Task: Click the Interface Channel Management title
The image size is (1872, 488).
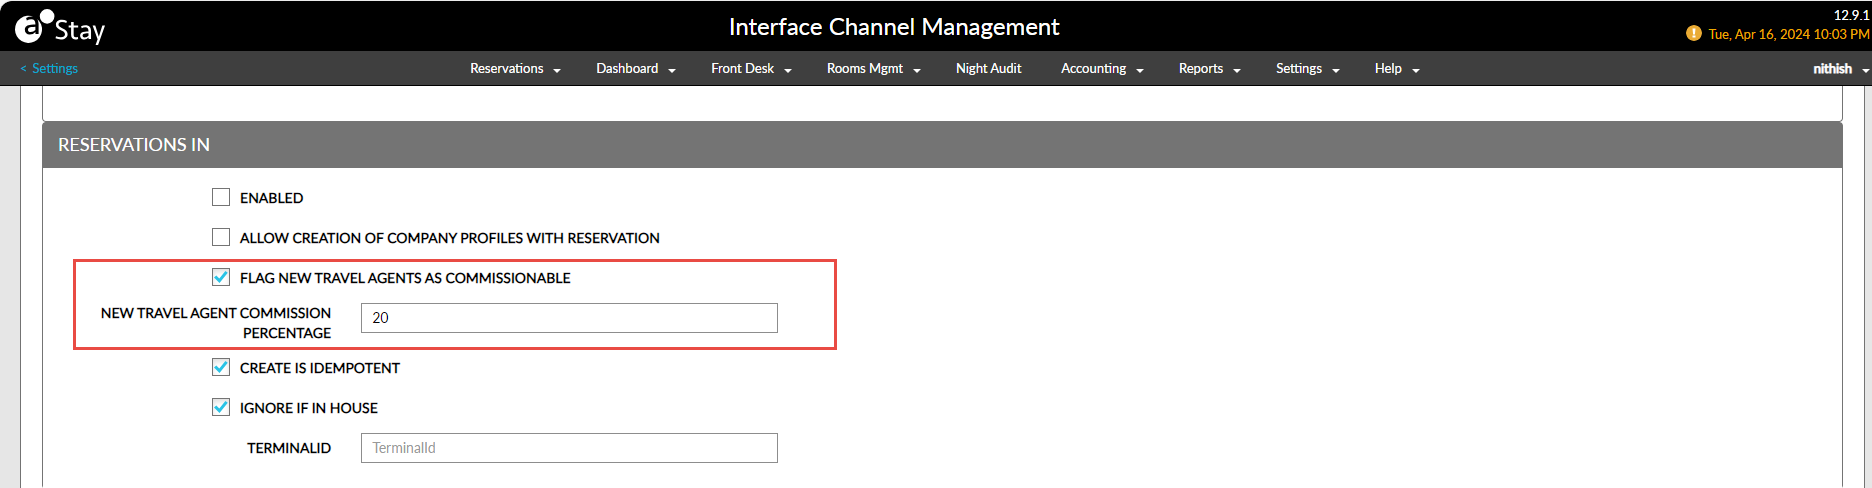Action: pos(894,27)
